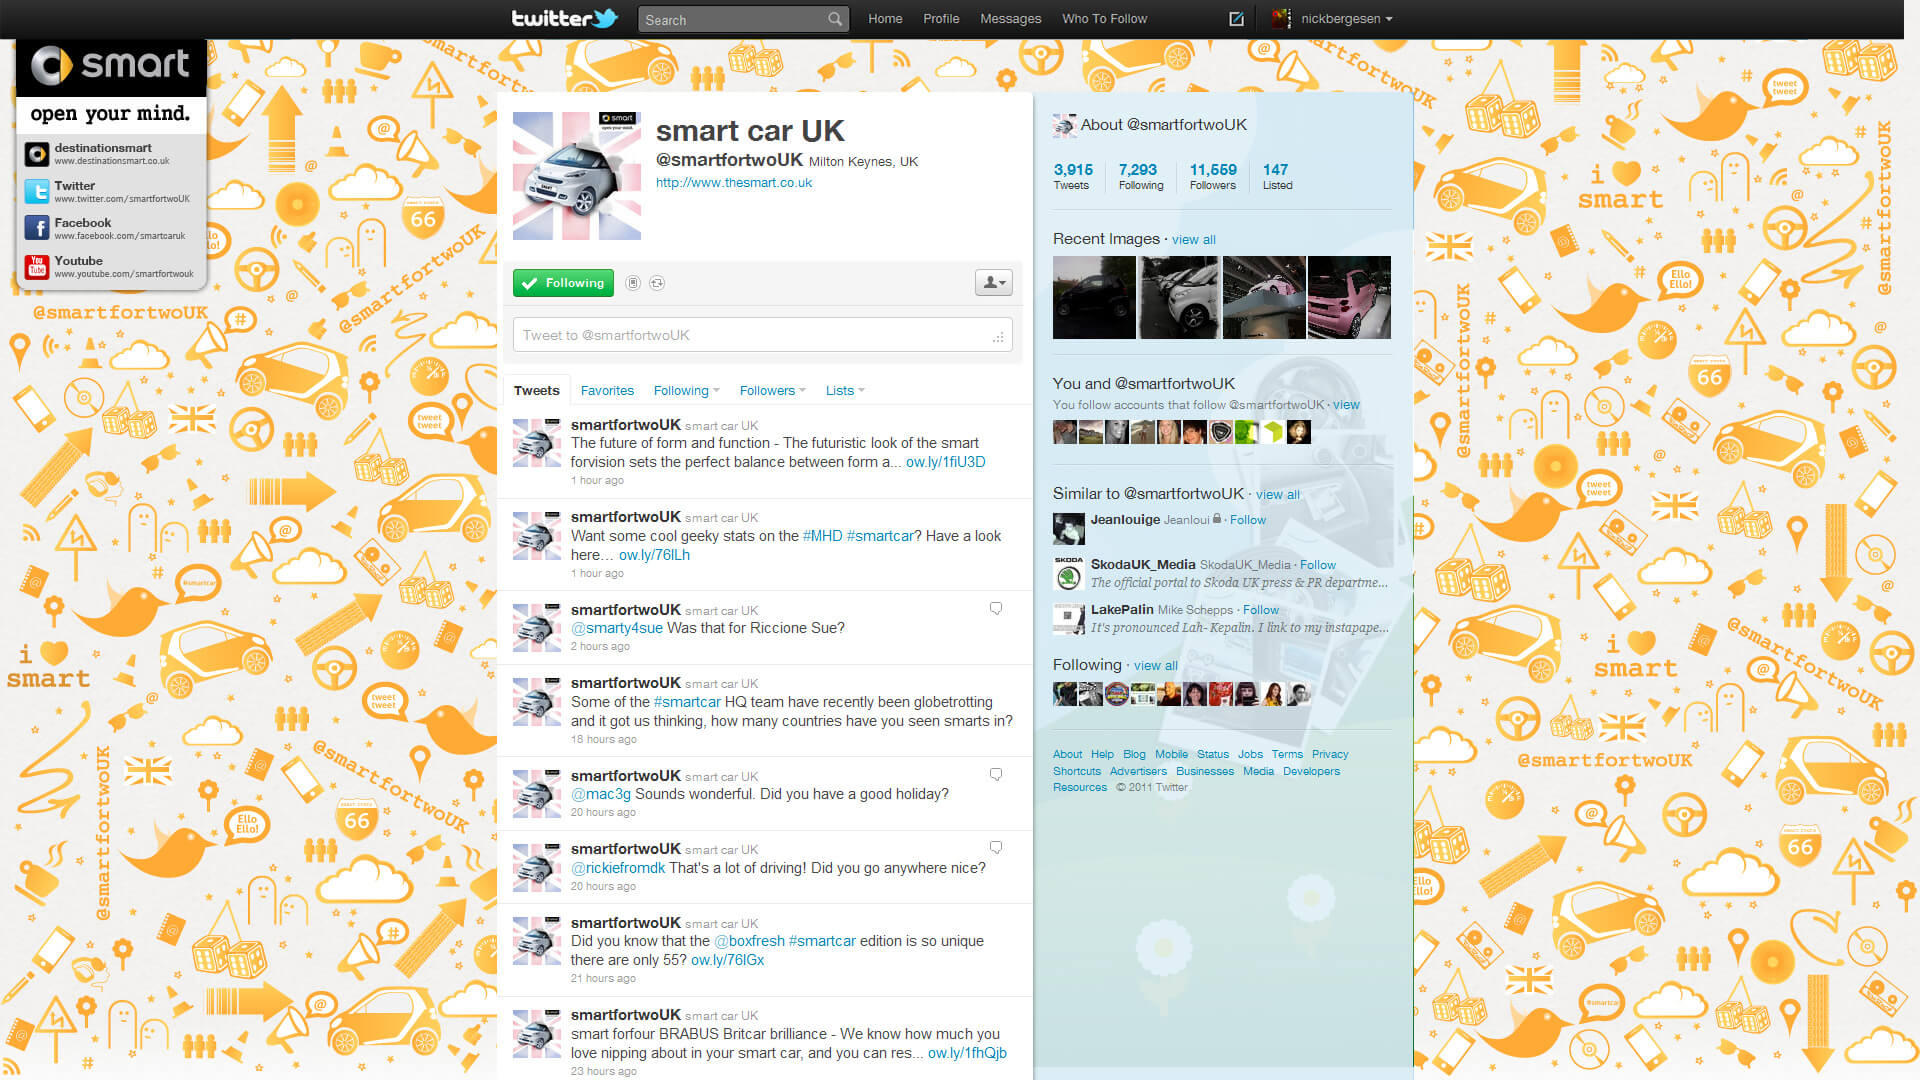
Task: Click the reply bubble icon on @mac3g tweet
Action: [x=996, y=774]
